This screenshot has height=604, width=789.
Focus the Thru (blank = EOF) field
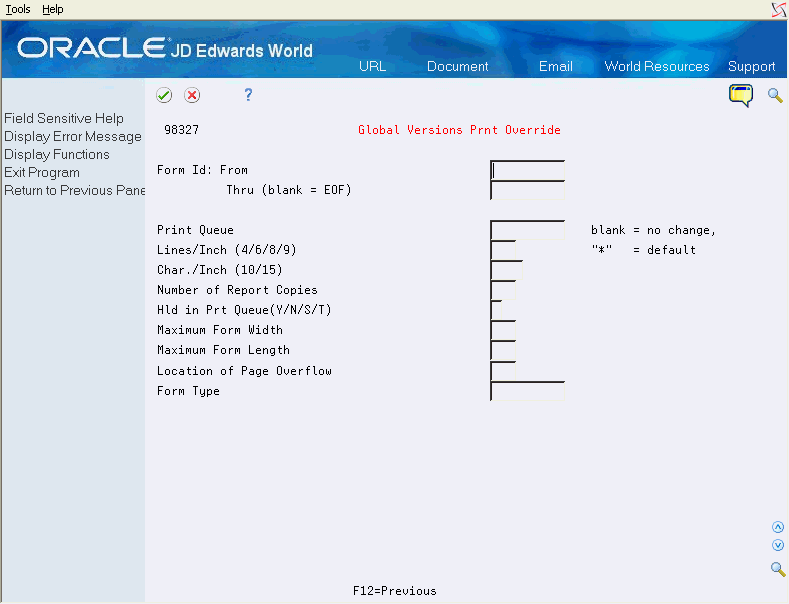[x=527, y=190]
